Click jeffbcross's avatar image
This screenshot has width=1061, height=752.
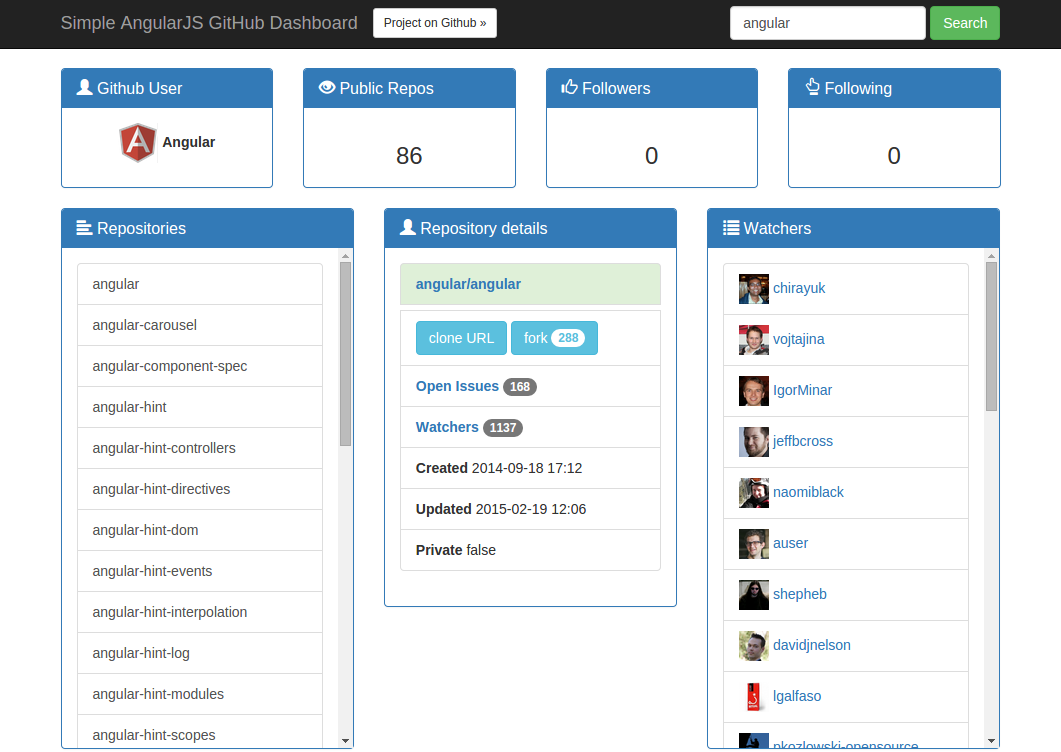point(754,442)
